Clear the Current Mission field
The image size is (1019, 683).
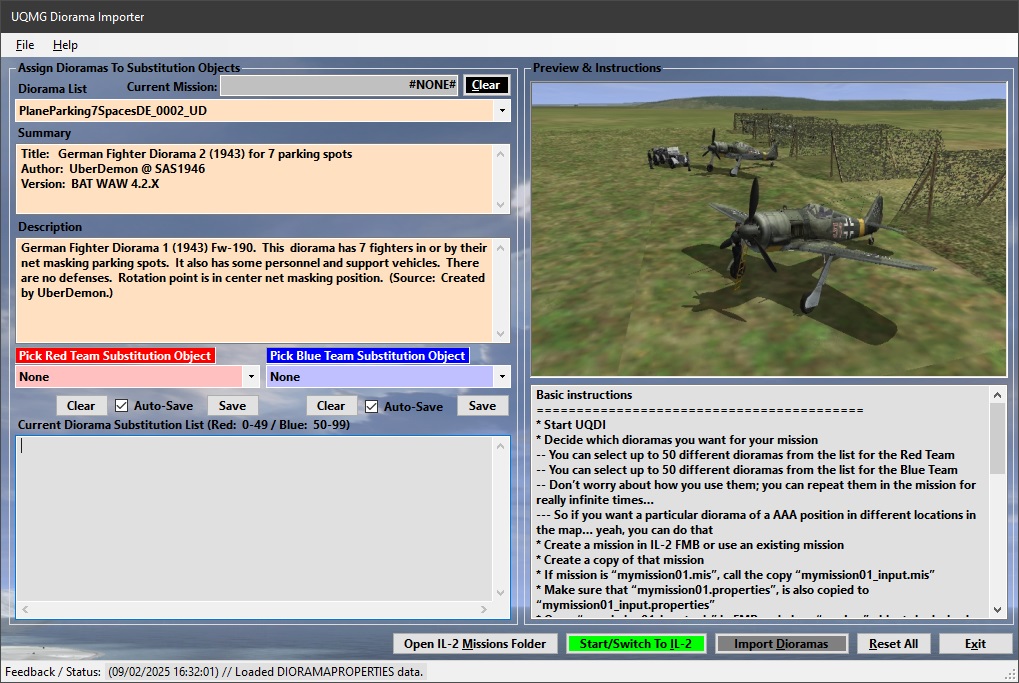[x=486, y=85]
